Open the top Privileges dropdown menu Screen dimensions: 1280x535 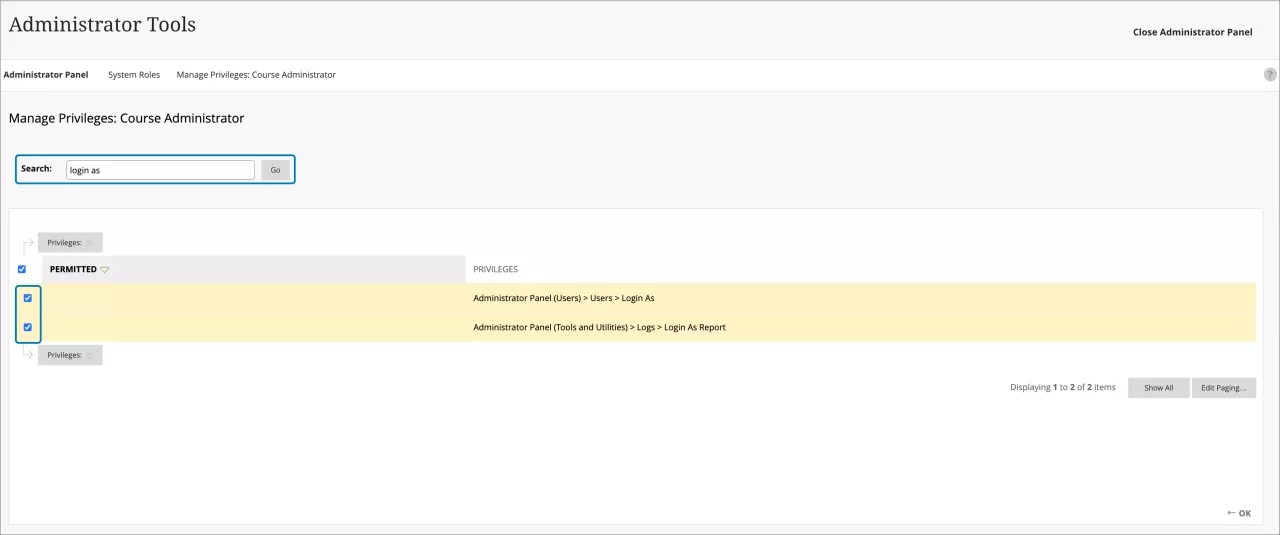click(x=70, y=243)
